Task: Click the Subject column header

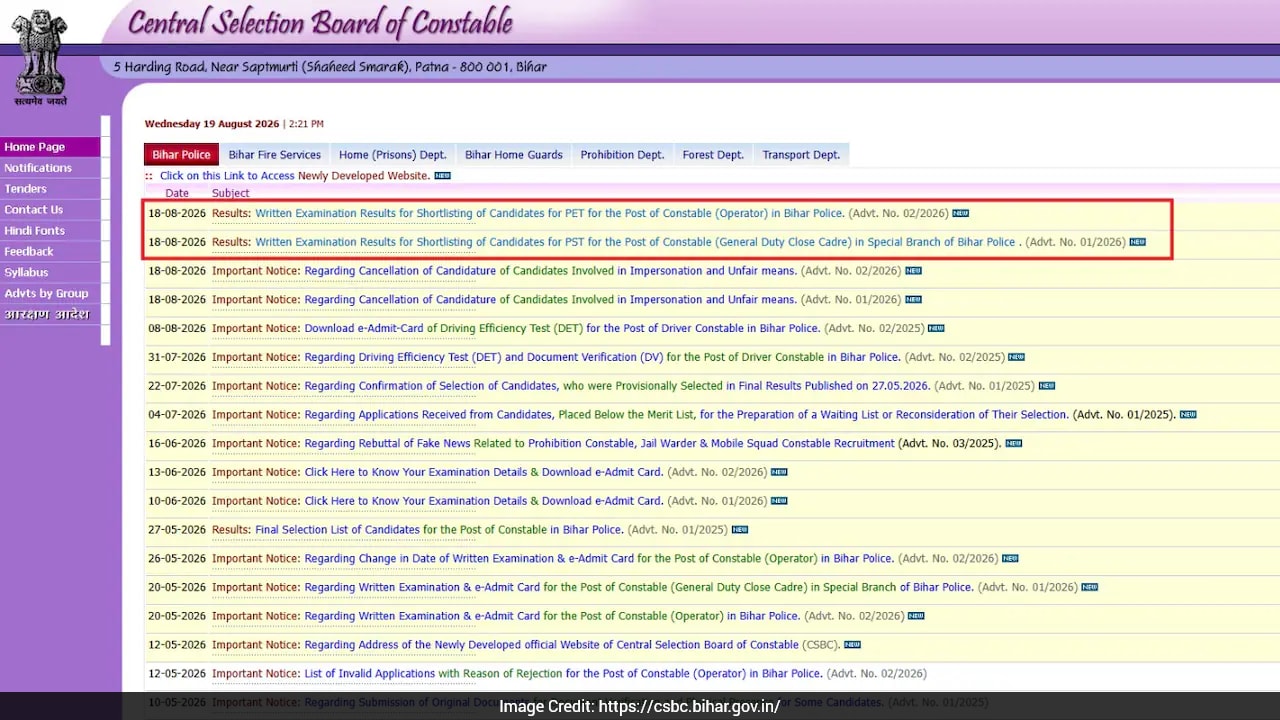Action: 231,193
